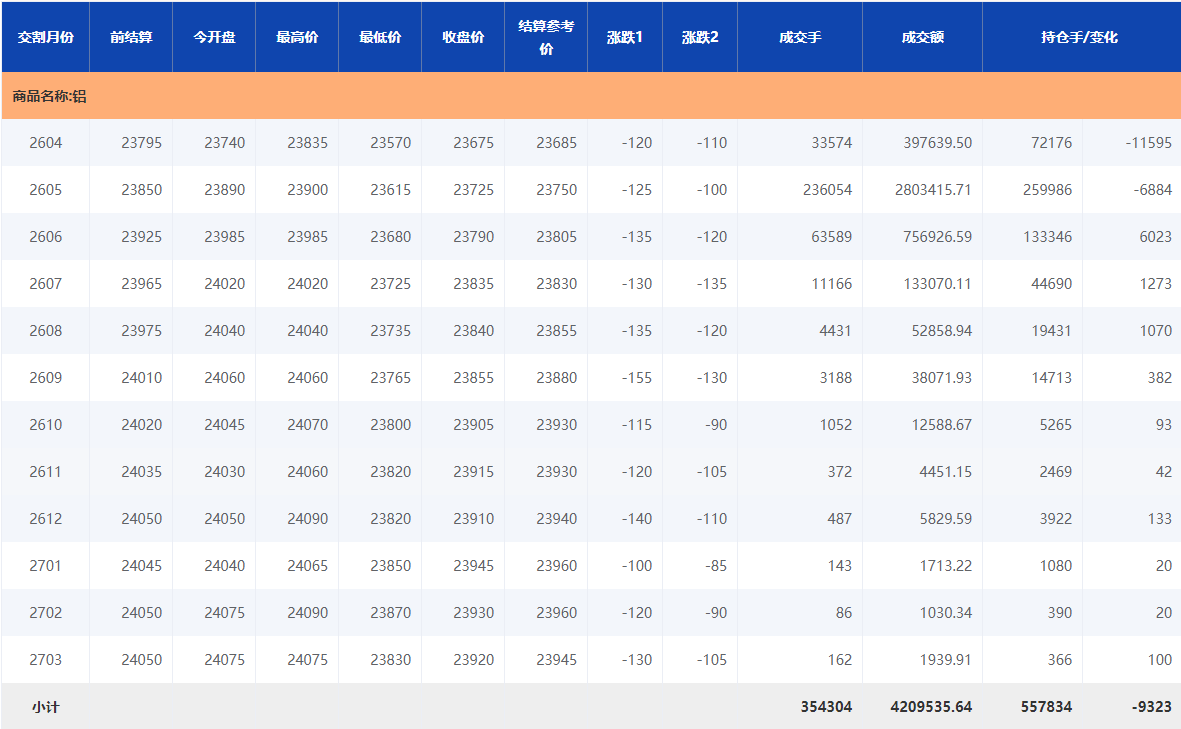Click subtotal turnover 4209535.64
1181x729 pixels.
(931, 707)
